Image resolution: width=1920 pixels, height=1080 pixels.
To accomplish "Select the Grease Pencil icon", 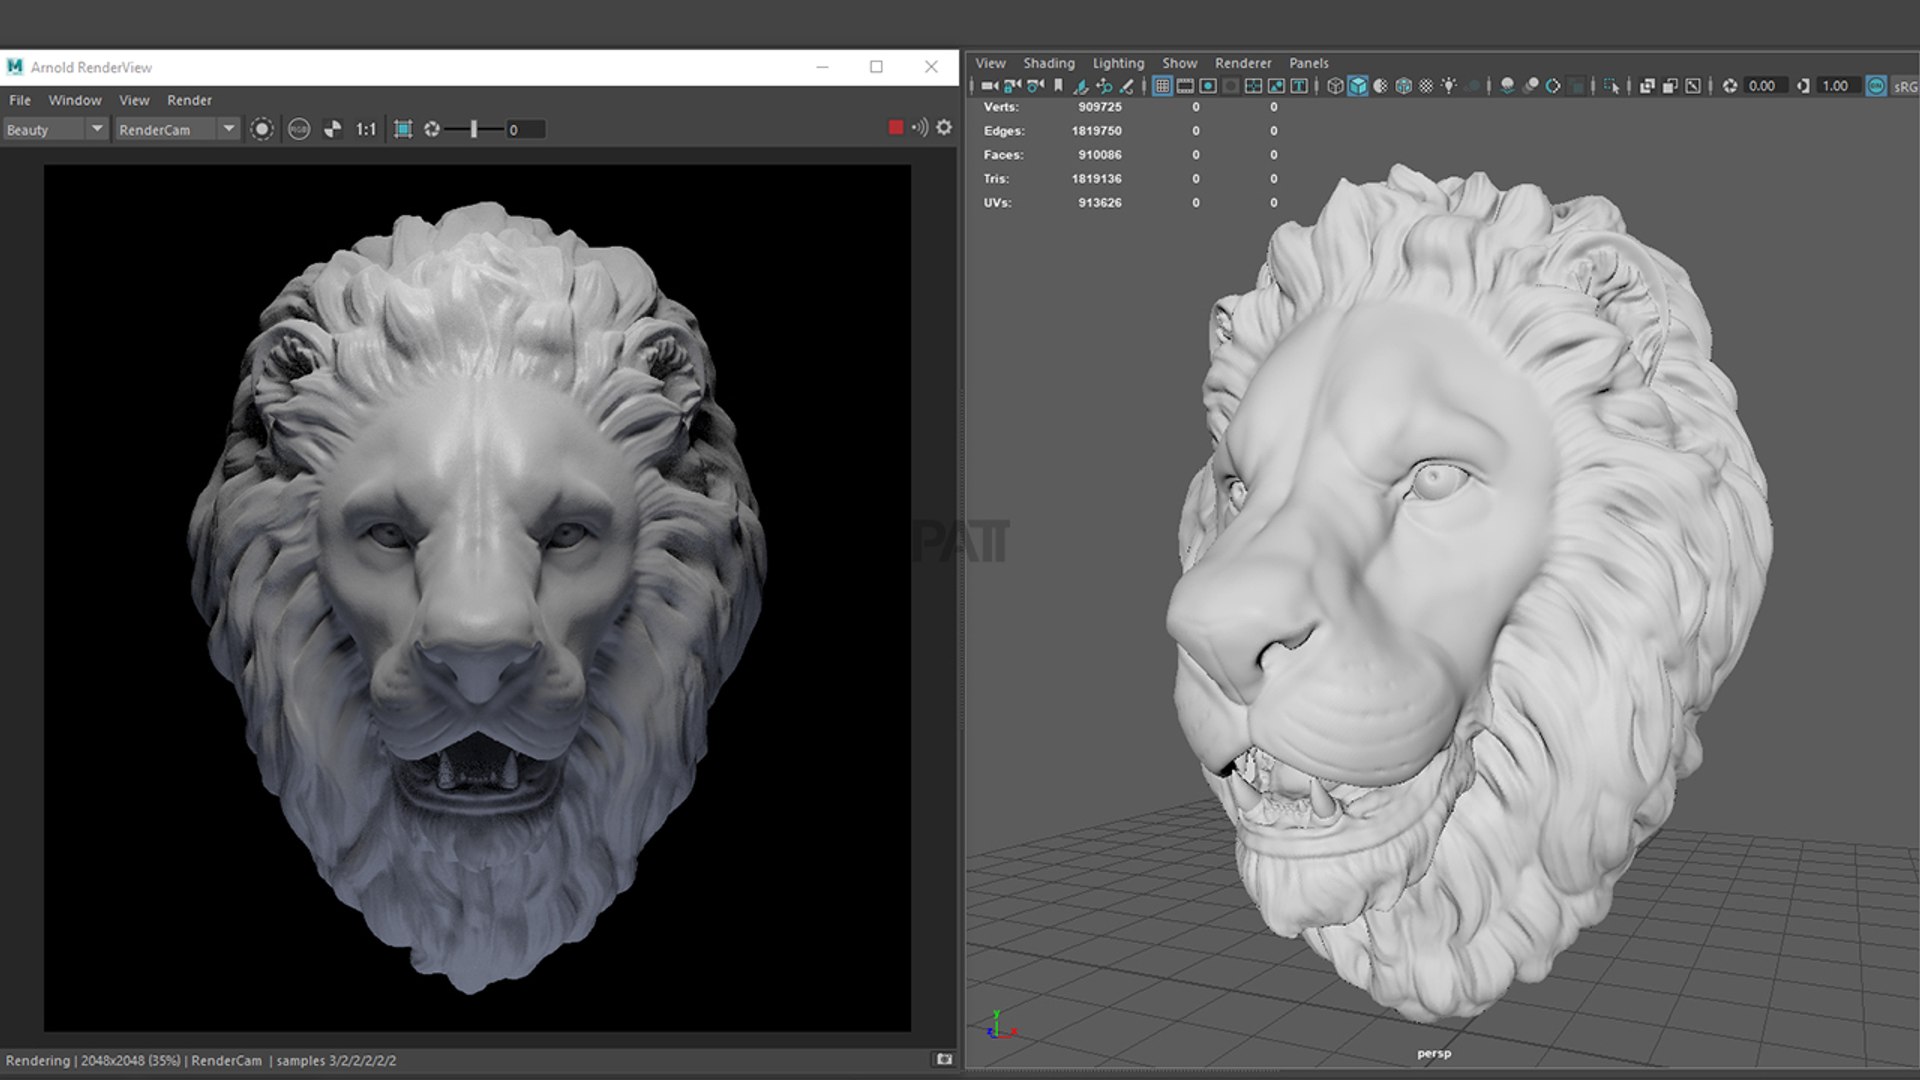I will point(1127,86).
